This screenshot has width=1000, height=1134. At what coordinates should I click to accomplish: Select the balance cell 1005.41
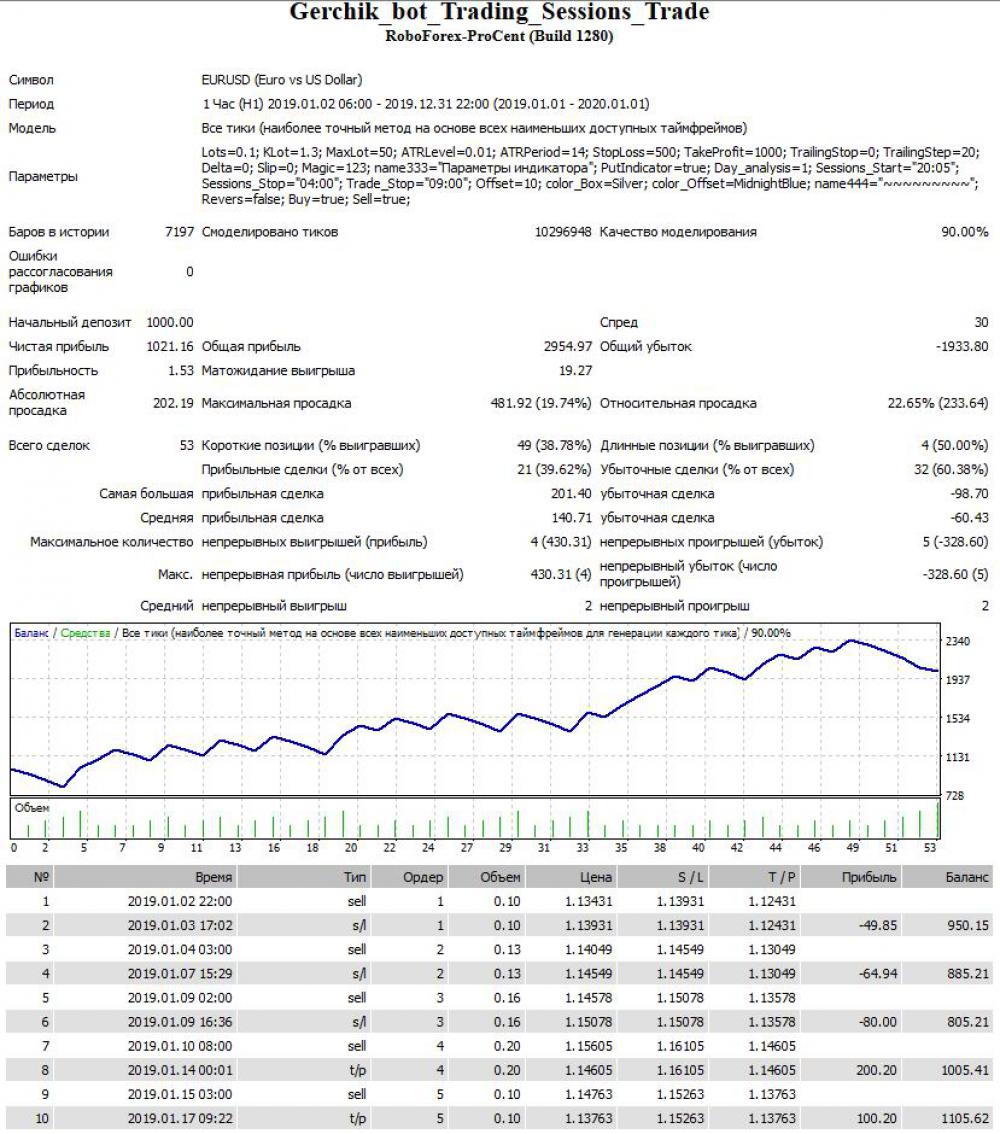coord(965,1070)
